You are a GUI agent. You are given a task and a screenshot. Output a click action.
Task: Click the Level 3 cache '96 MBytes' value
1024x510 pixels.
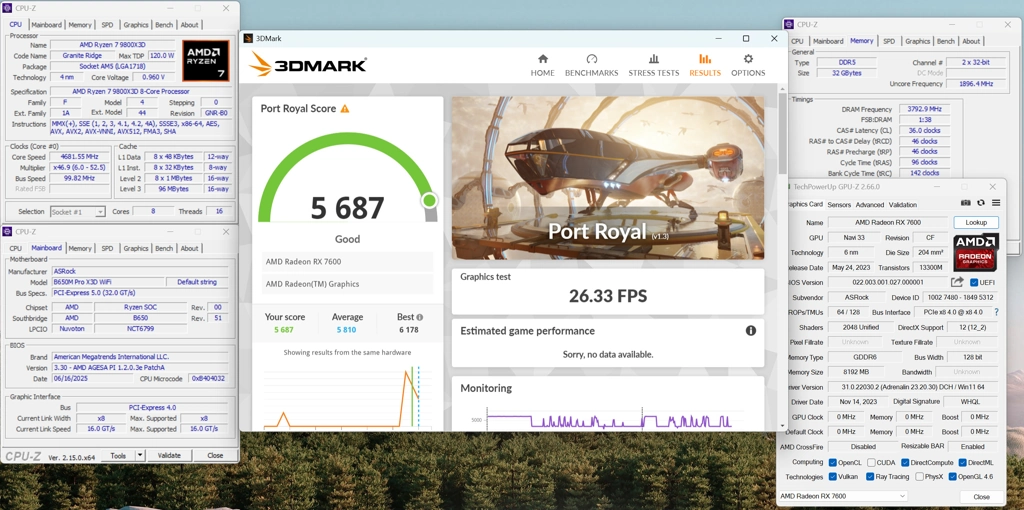174,189
